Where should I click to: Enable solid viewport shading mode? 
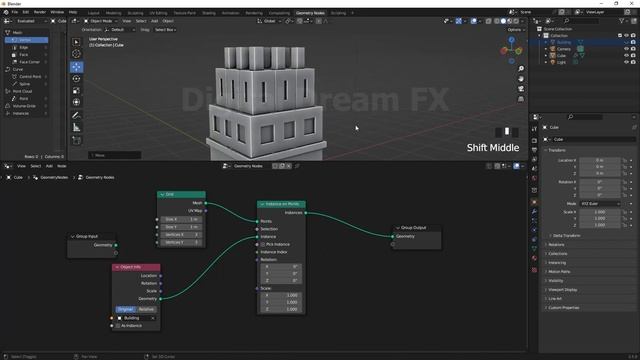(503, 21)
